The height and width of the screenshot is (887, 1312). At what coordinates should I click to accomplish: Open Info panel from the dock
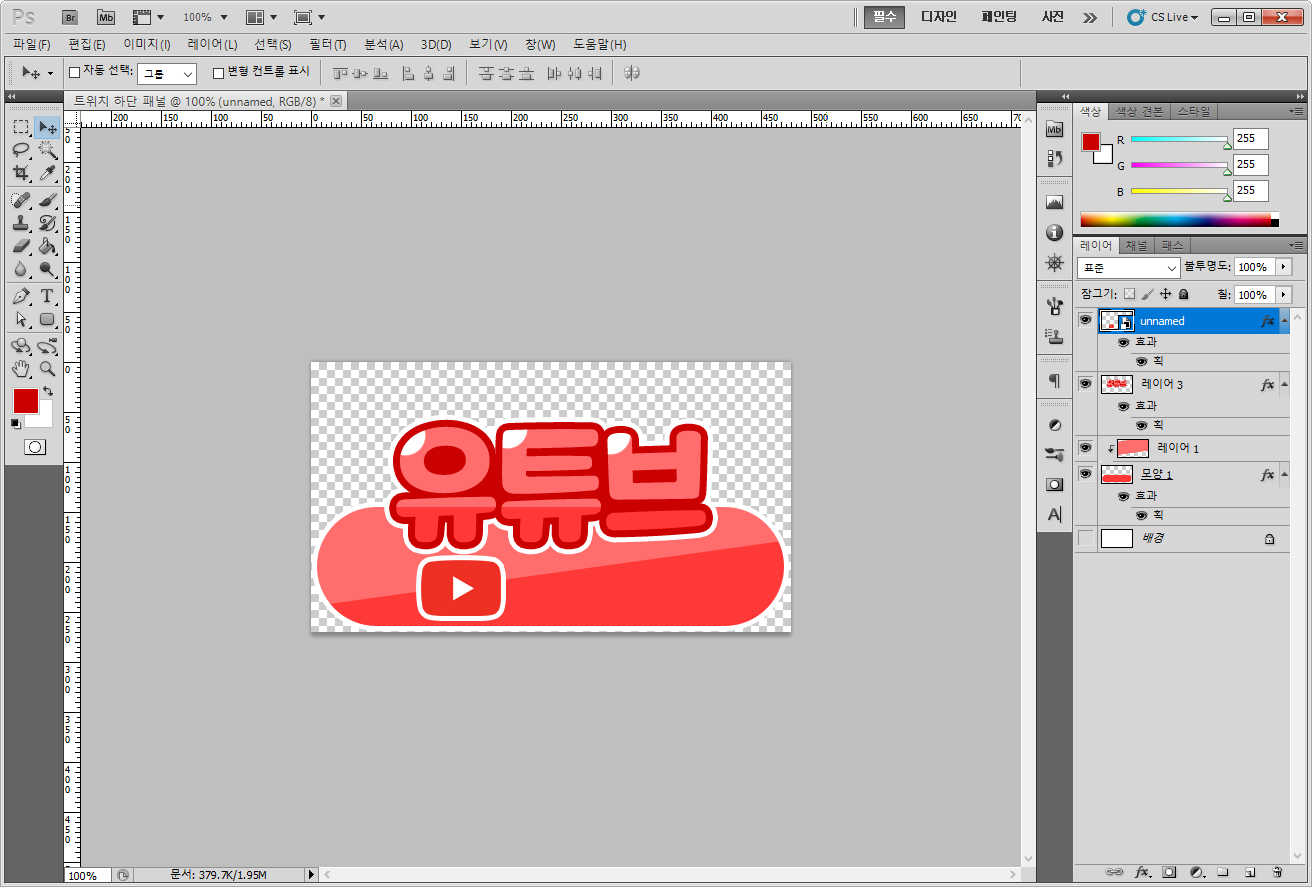[x=1054, y=233]
